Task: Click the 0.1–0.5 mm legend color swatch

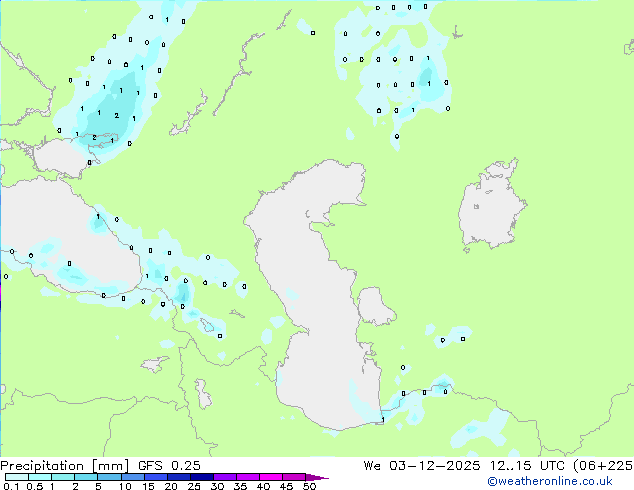Action: 17,477
